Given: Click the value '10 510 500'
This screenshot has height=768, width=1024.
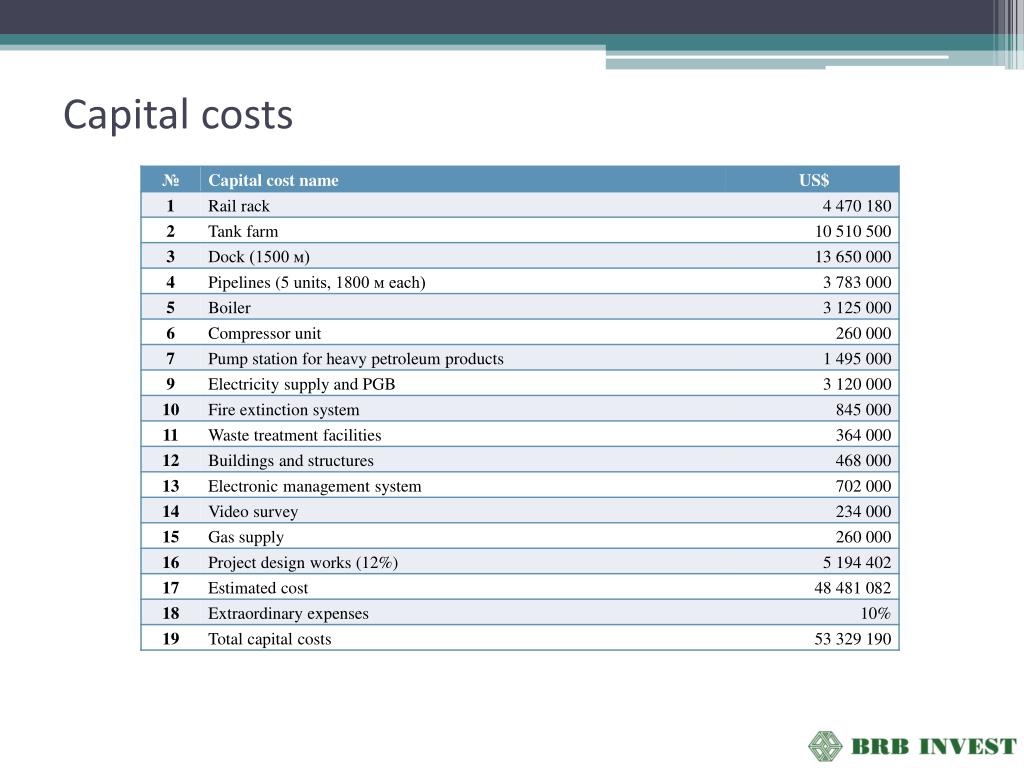Looking at the screenshot, I should (x=853, y=231).
